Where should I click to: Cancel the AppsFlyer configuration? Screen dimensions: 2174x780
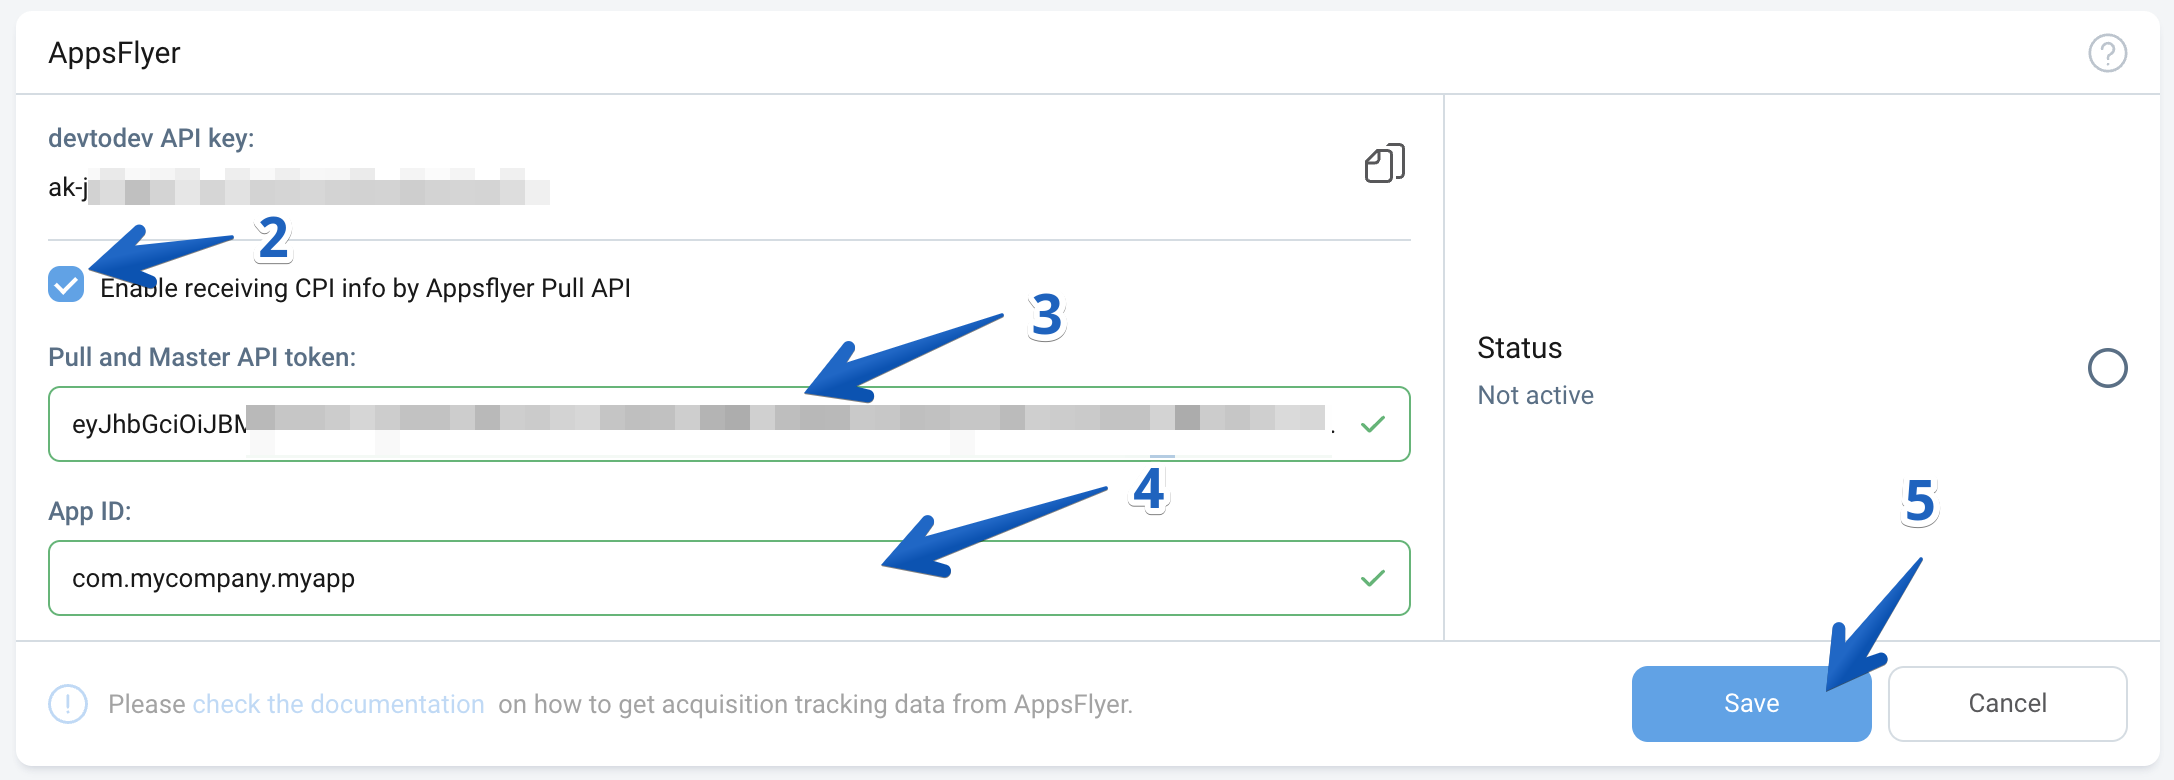pos(2007,704)
